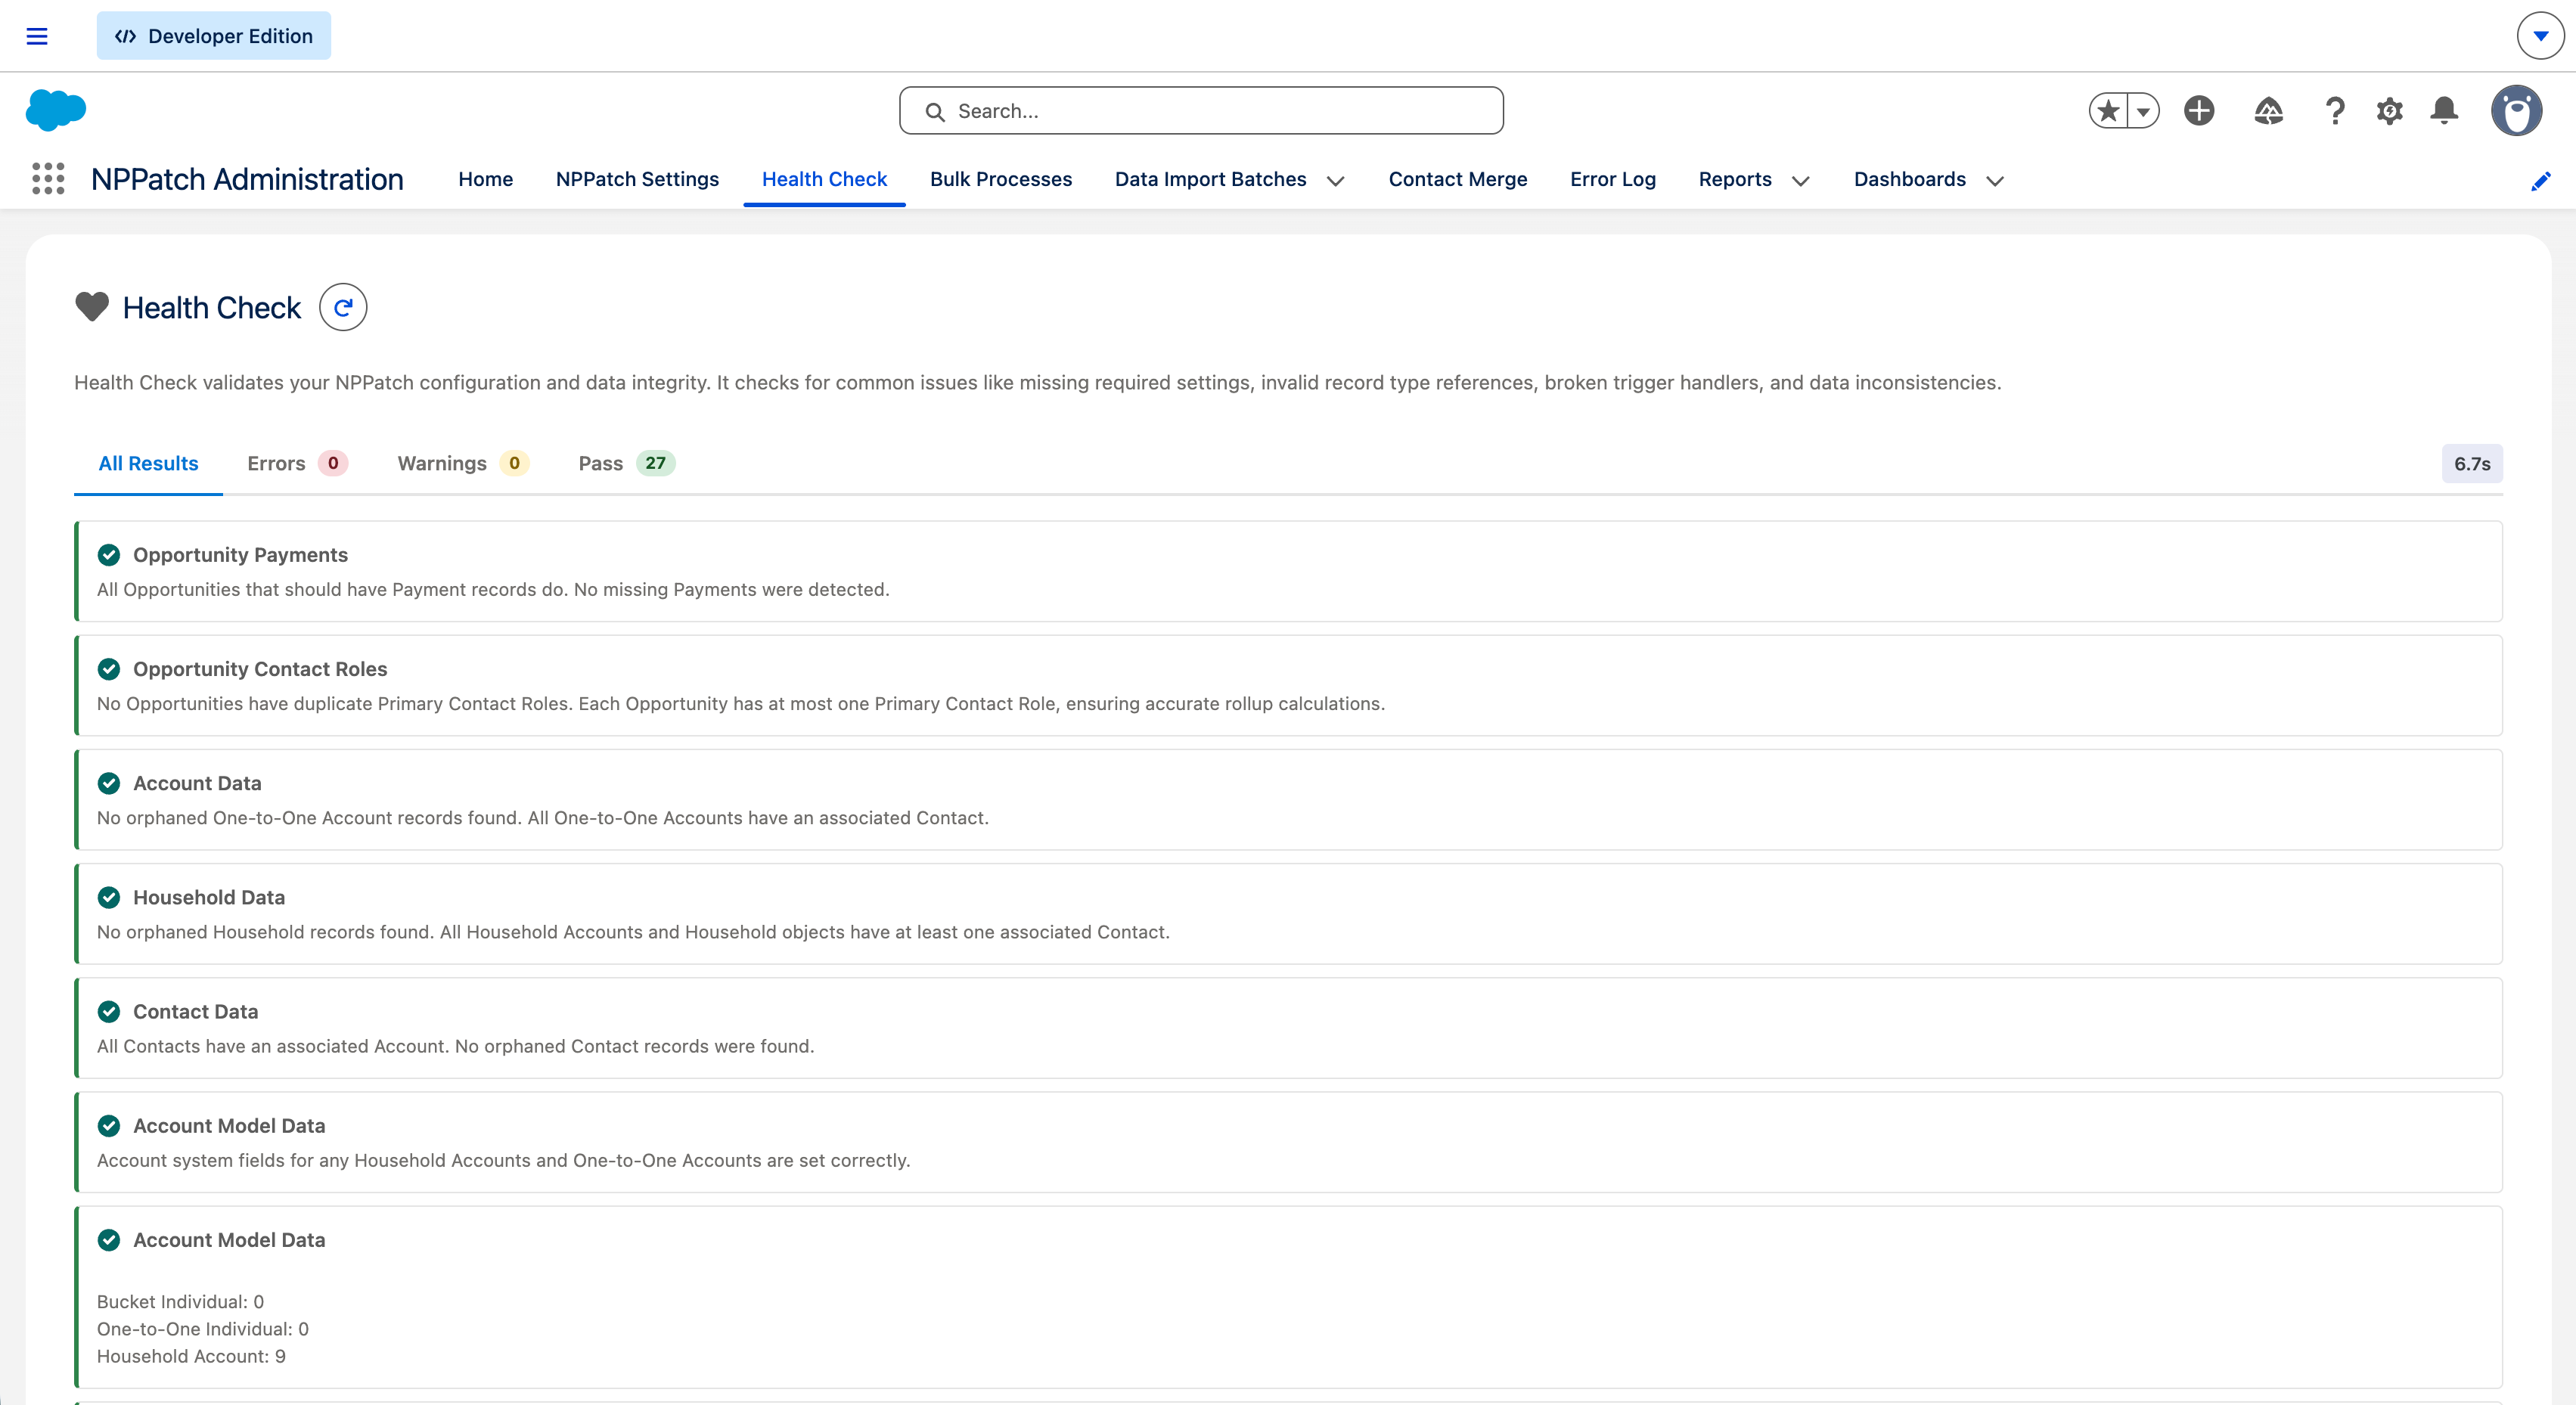This screenshot has width=2576, height=1405.
Task: Click inside the Search field
Action: point(1200,110)
